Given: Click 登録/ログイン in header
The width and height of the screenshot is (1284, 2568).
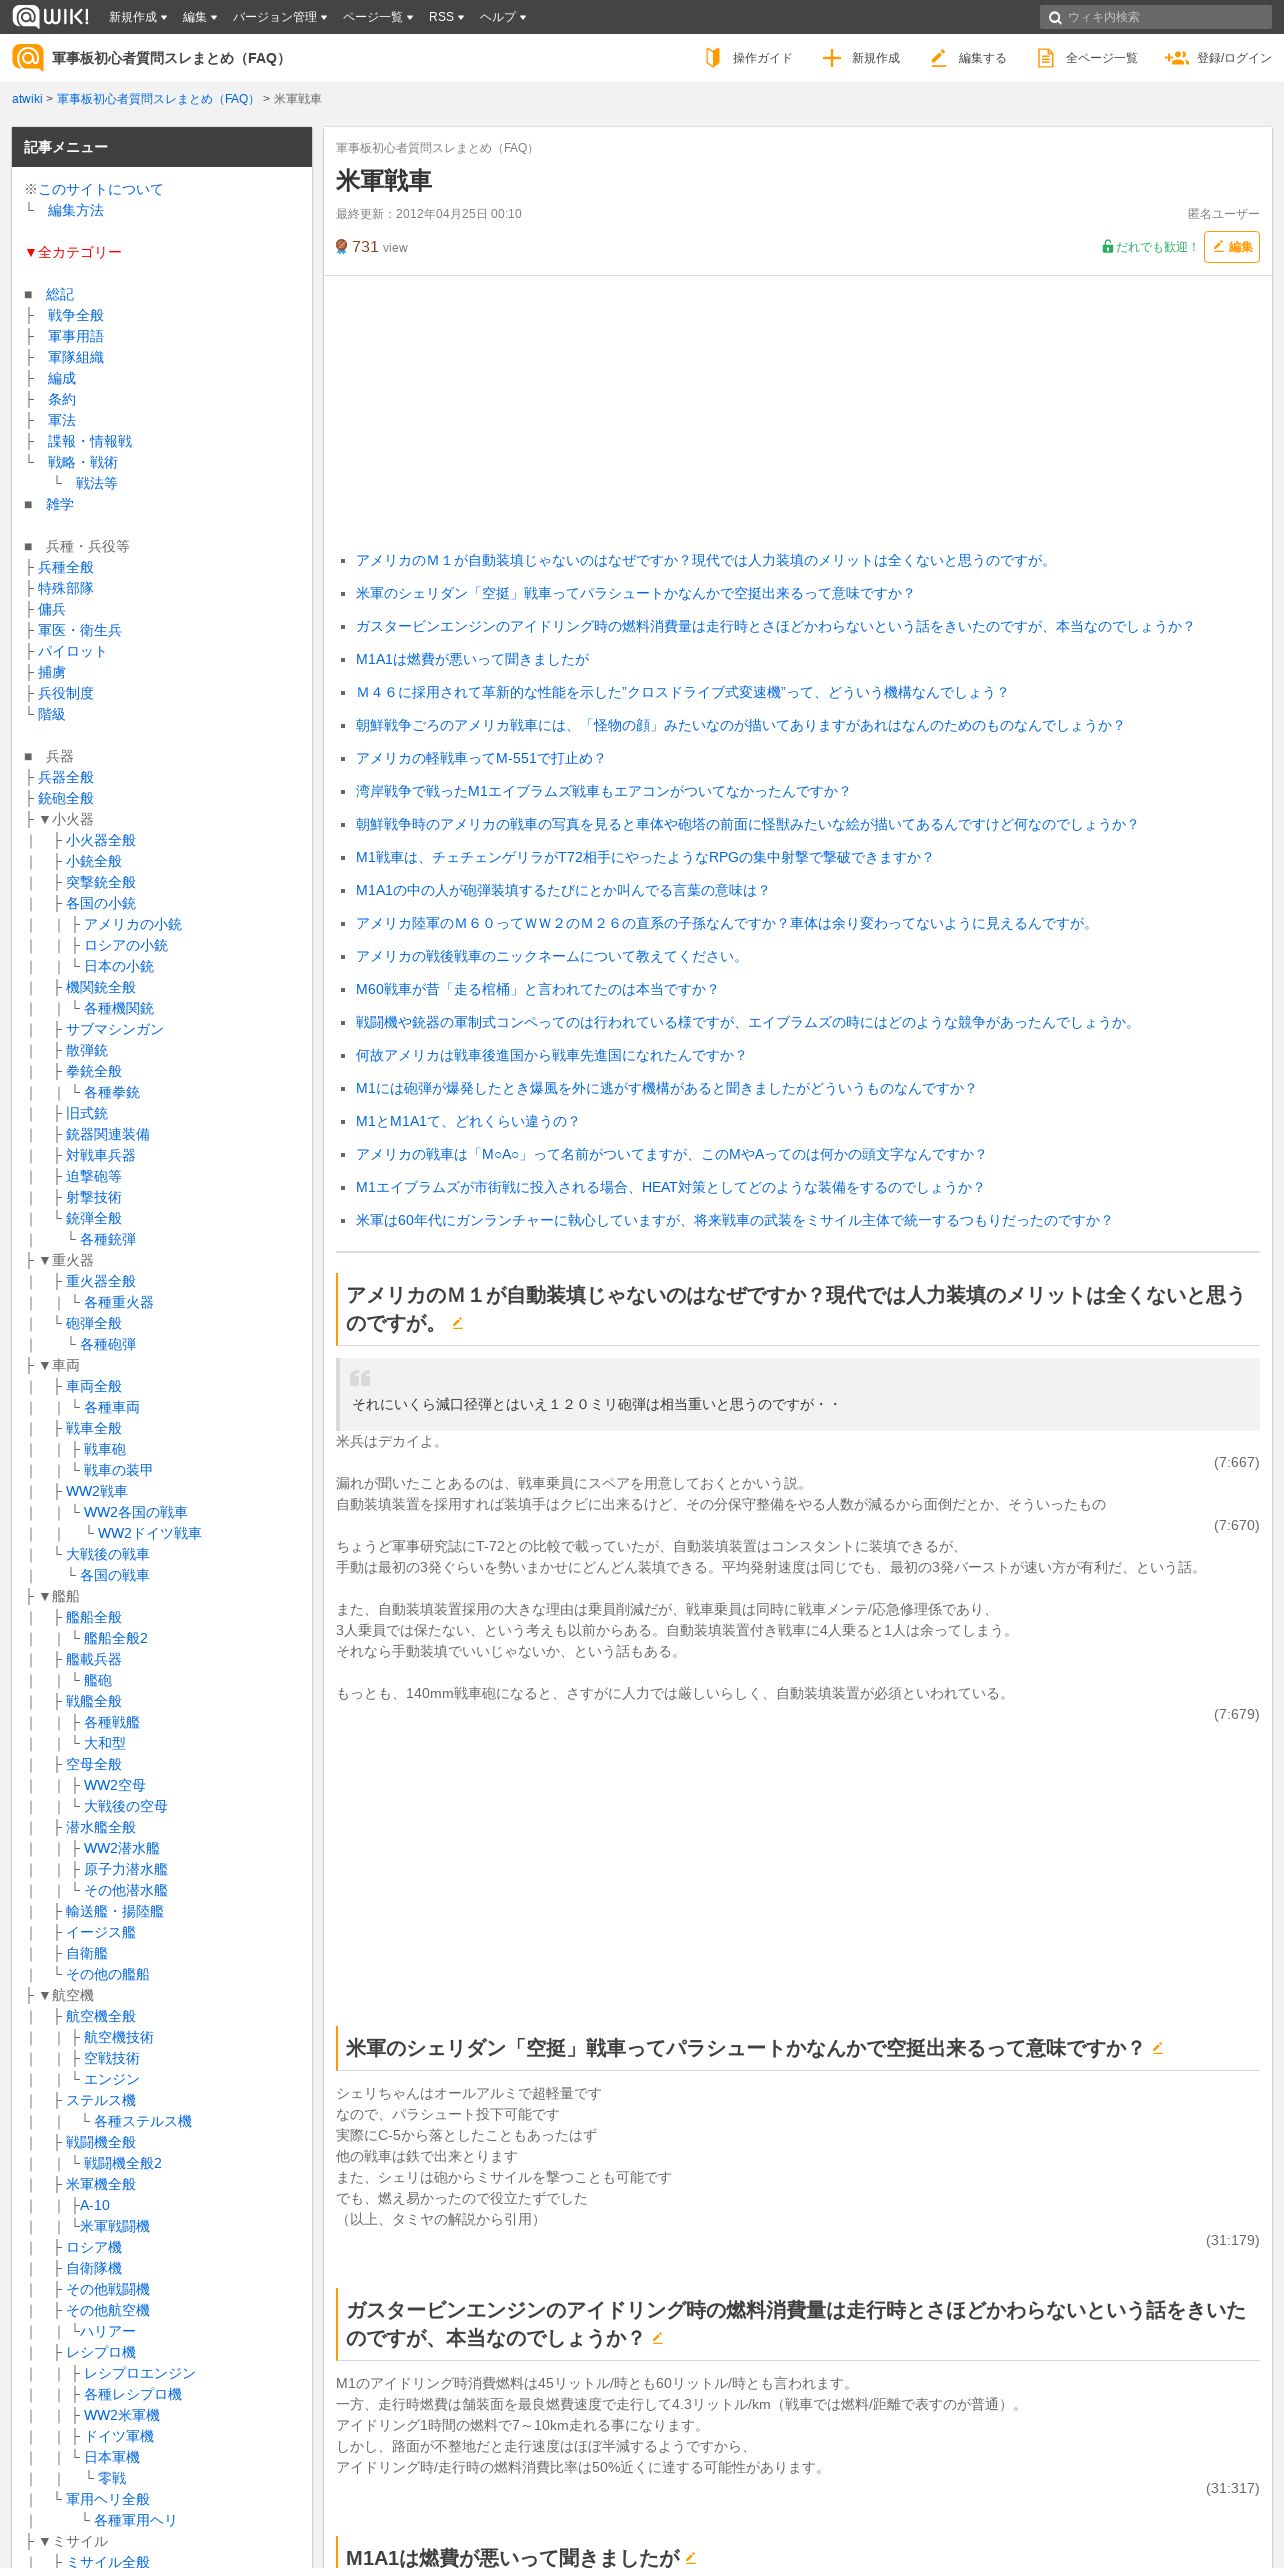Looking at the screenshot, I should pos(1218,58).
